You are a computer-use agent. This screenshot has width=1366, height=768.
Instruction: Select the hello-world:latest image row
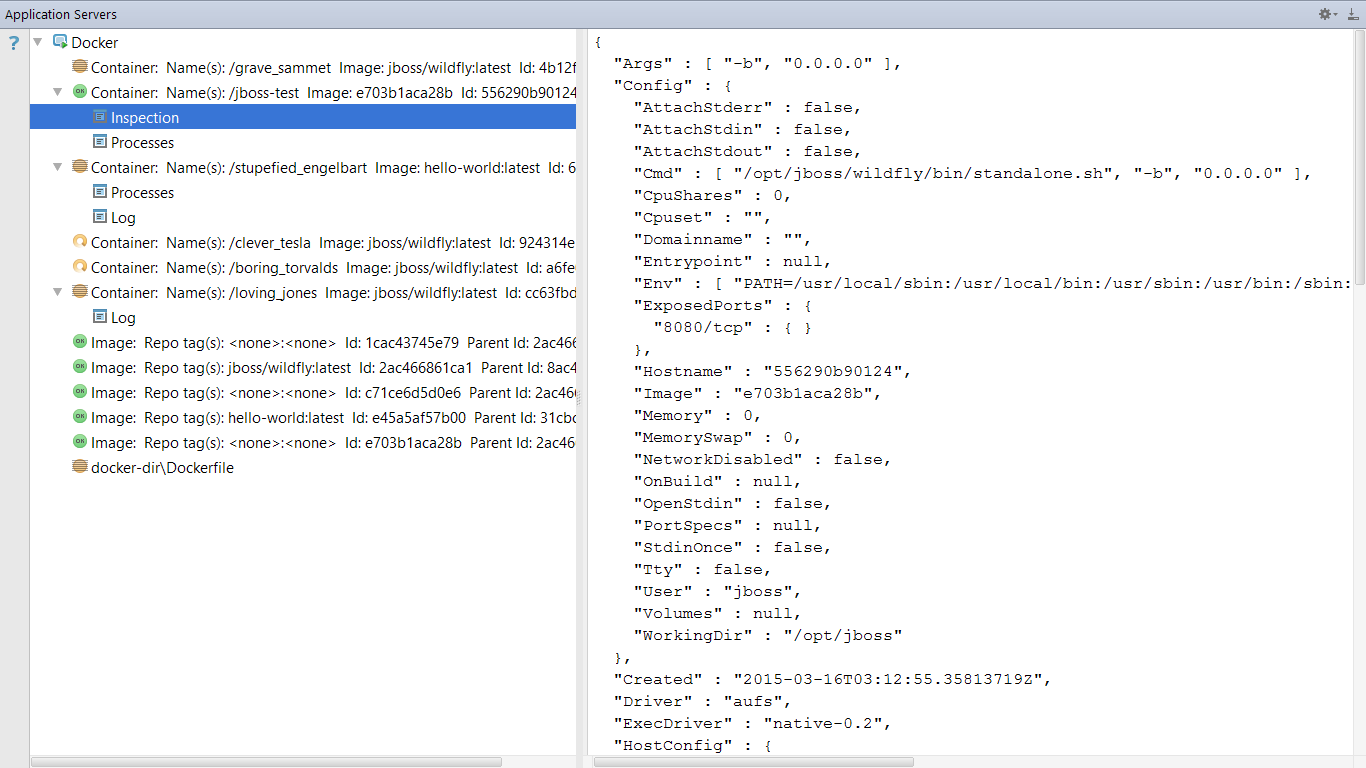point(303,418)
